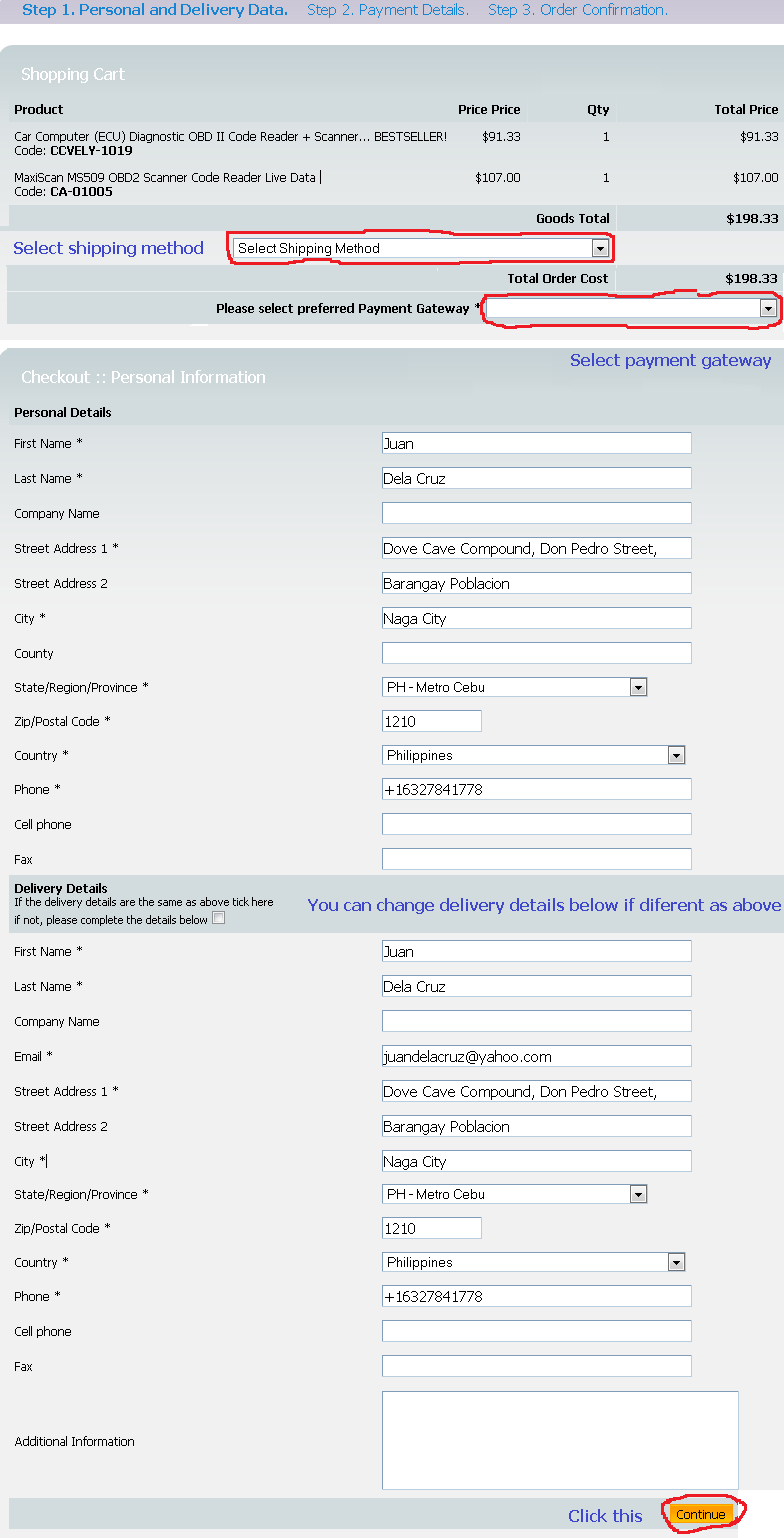Screen dimensions: 784x1538
Task: Click Delivery Details Fax field
Action: (x=537, y=1366)
